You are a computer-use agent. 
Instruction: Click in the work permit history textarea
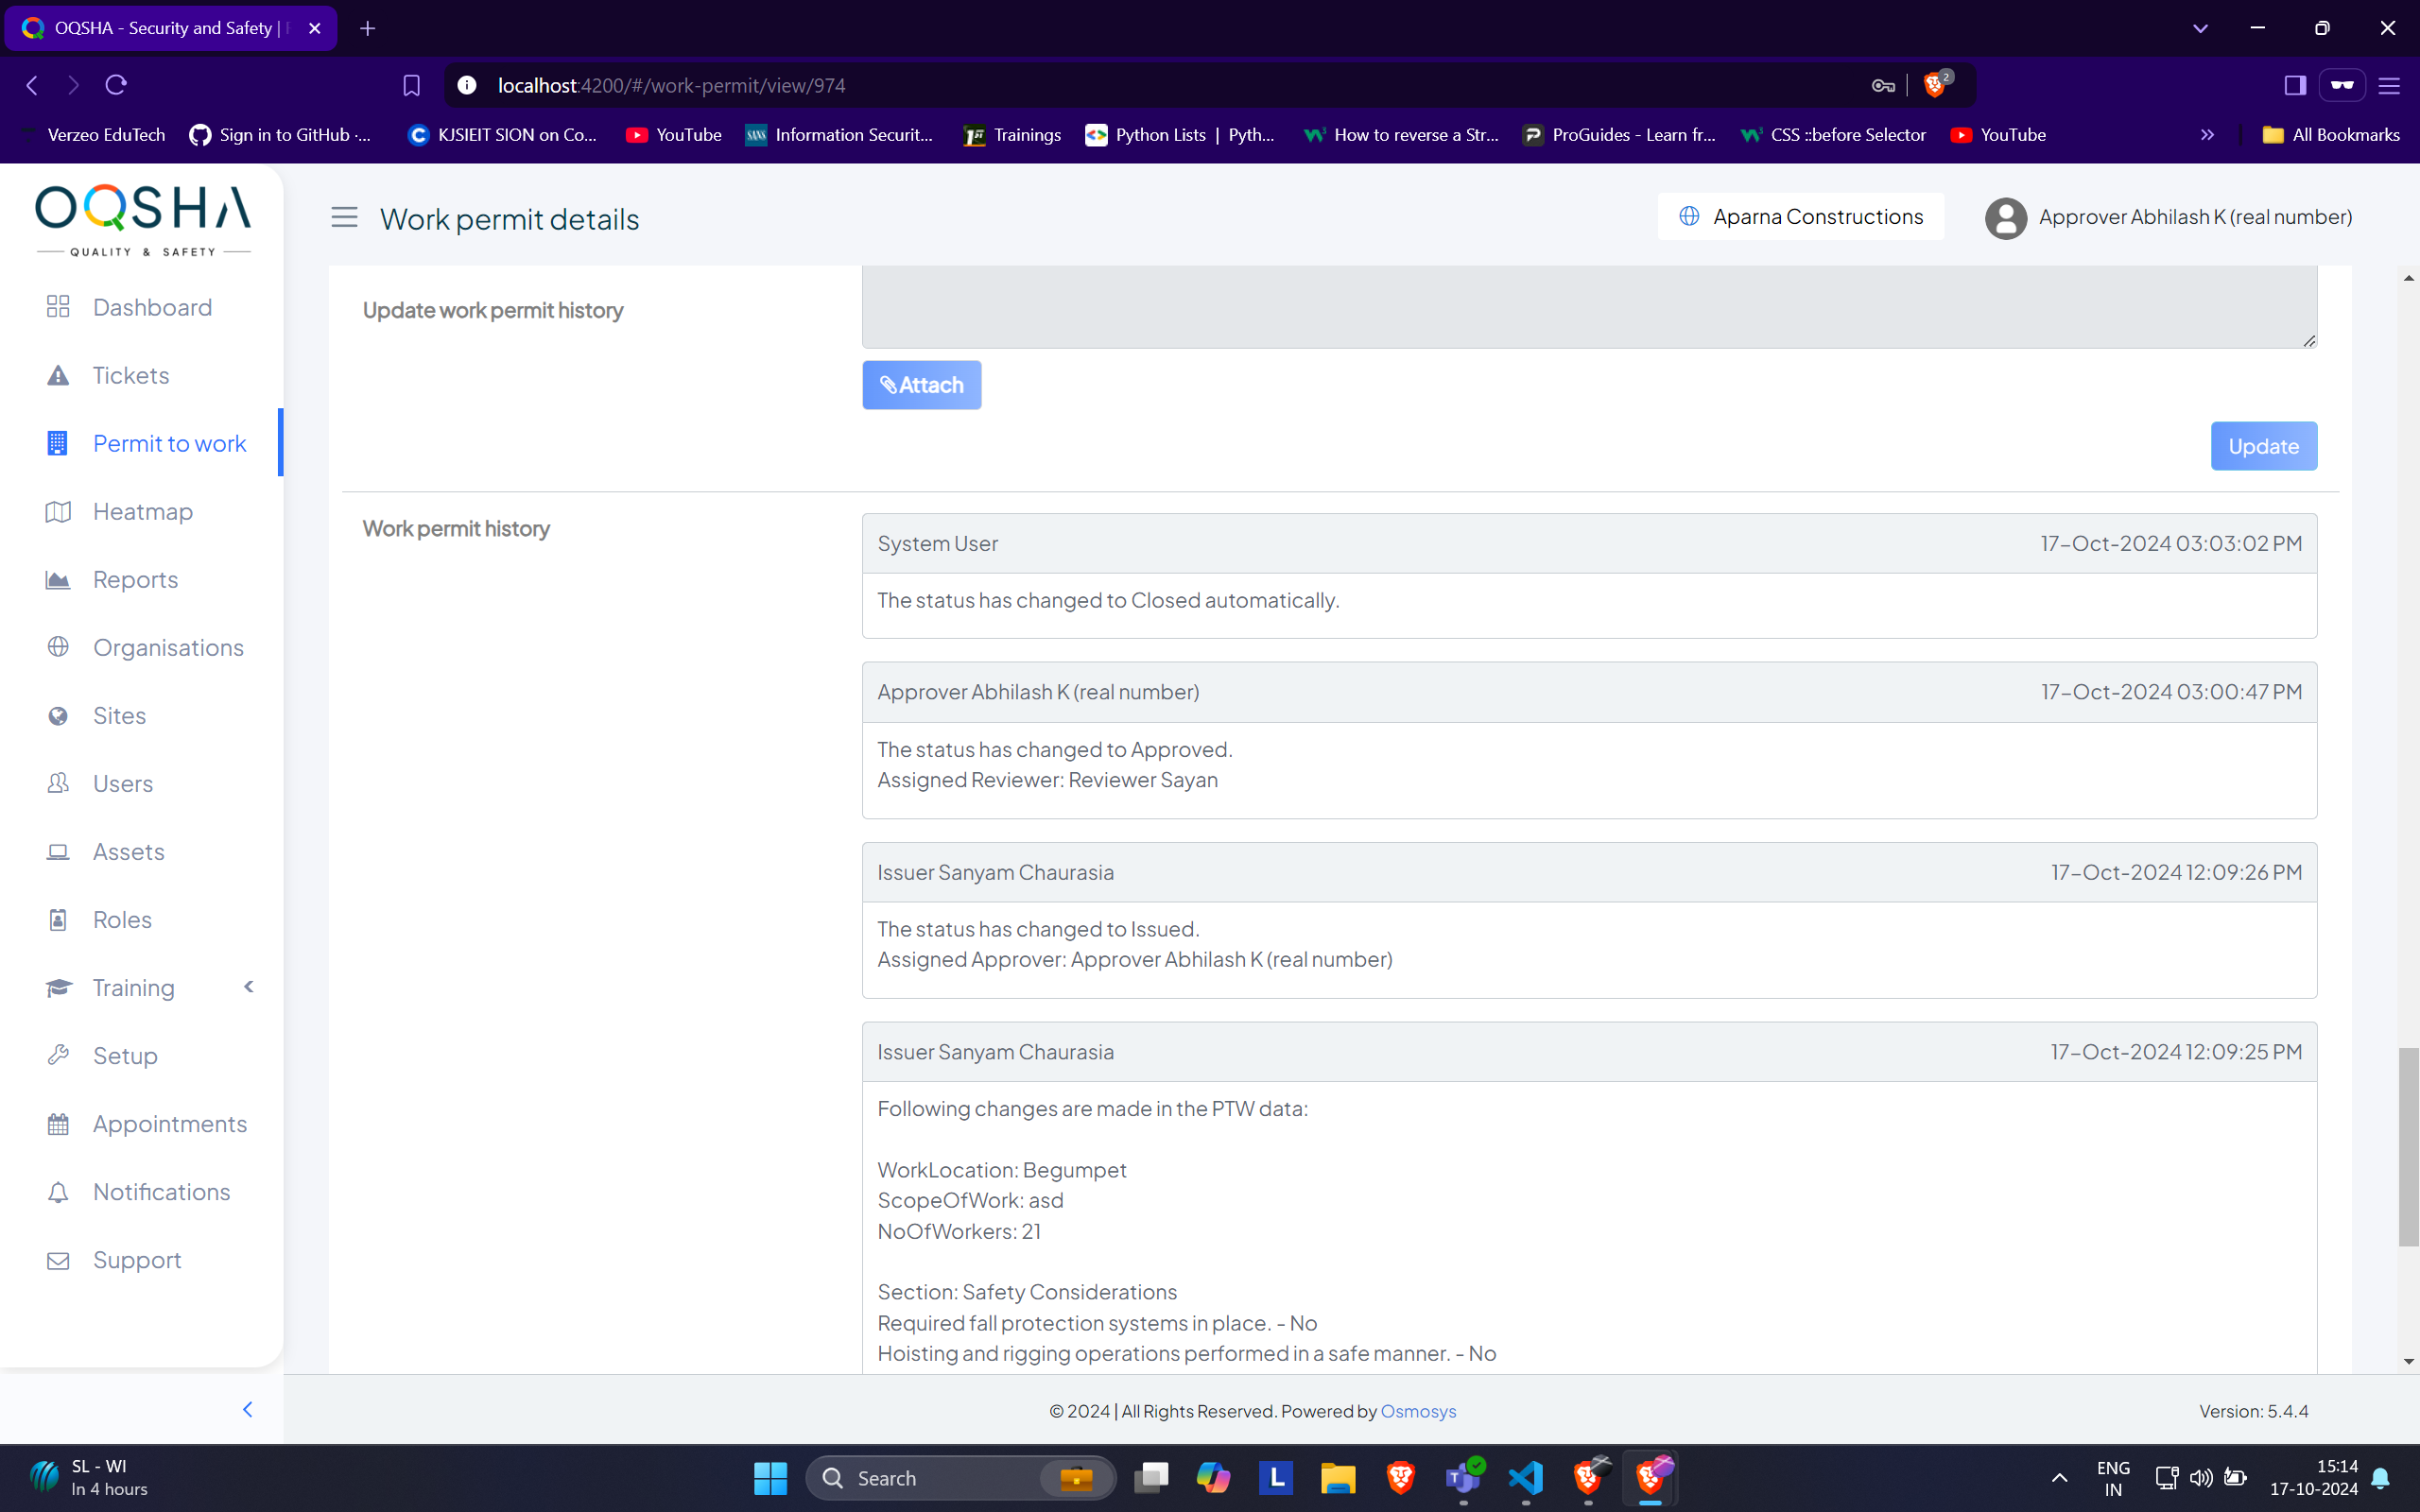[x=1588, y=306]
